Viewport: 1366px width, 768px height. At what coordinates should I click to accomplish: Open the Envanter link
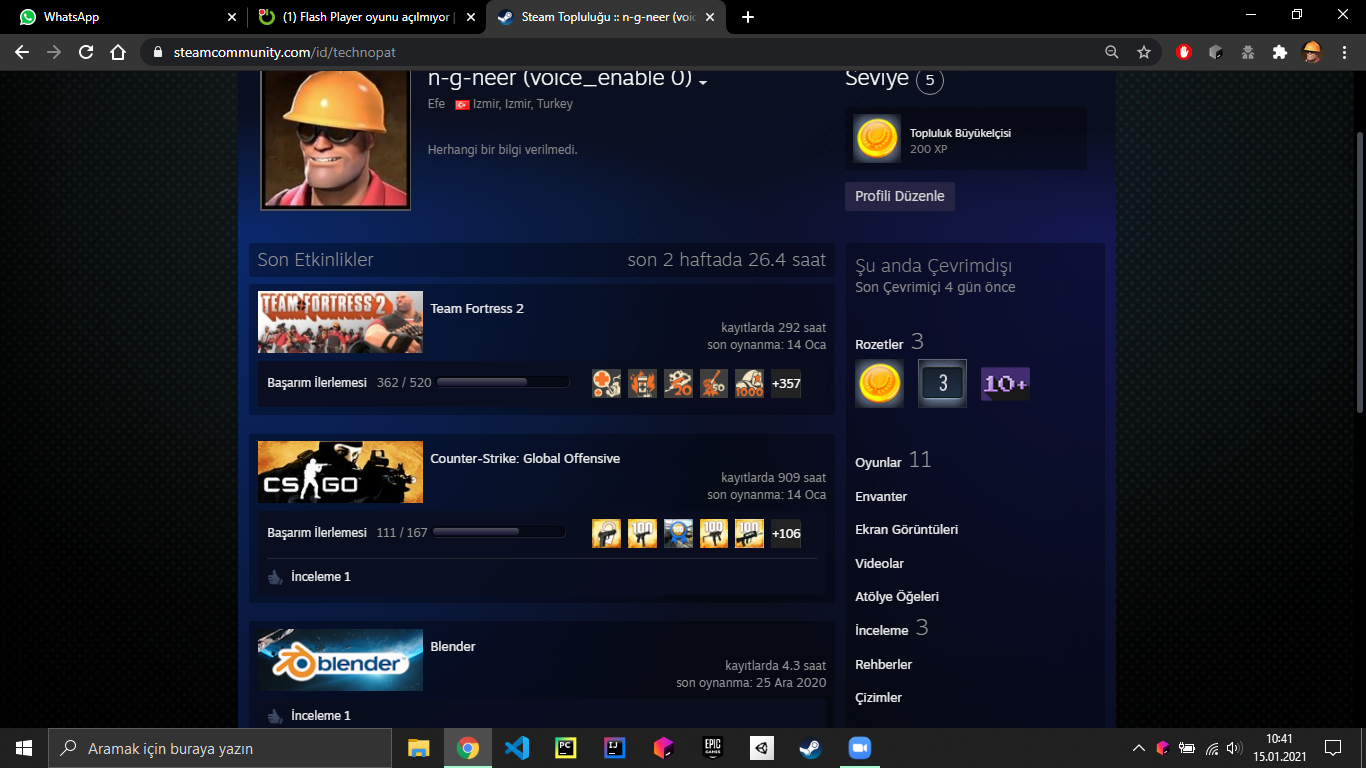881,497
